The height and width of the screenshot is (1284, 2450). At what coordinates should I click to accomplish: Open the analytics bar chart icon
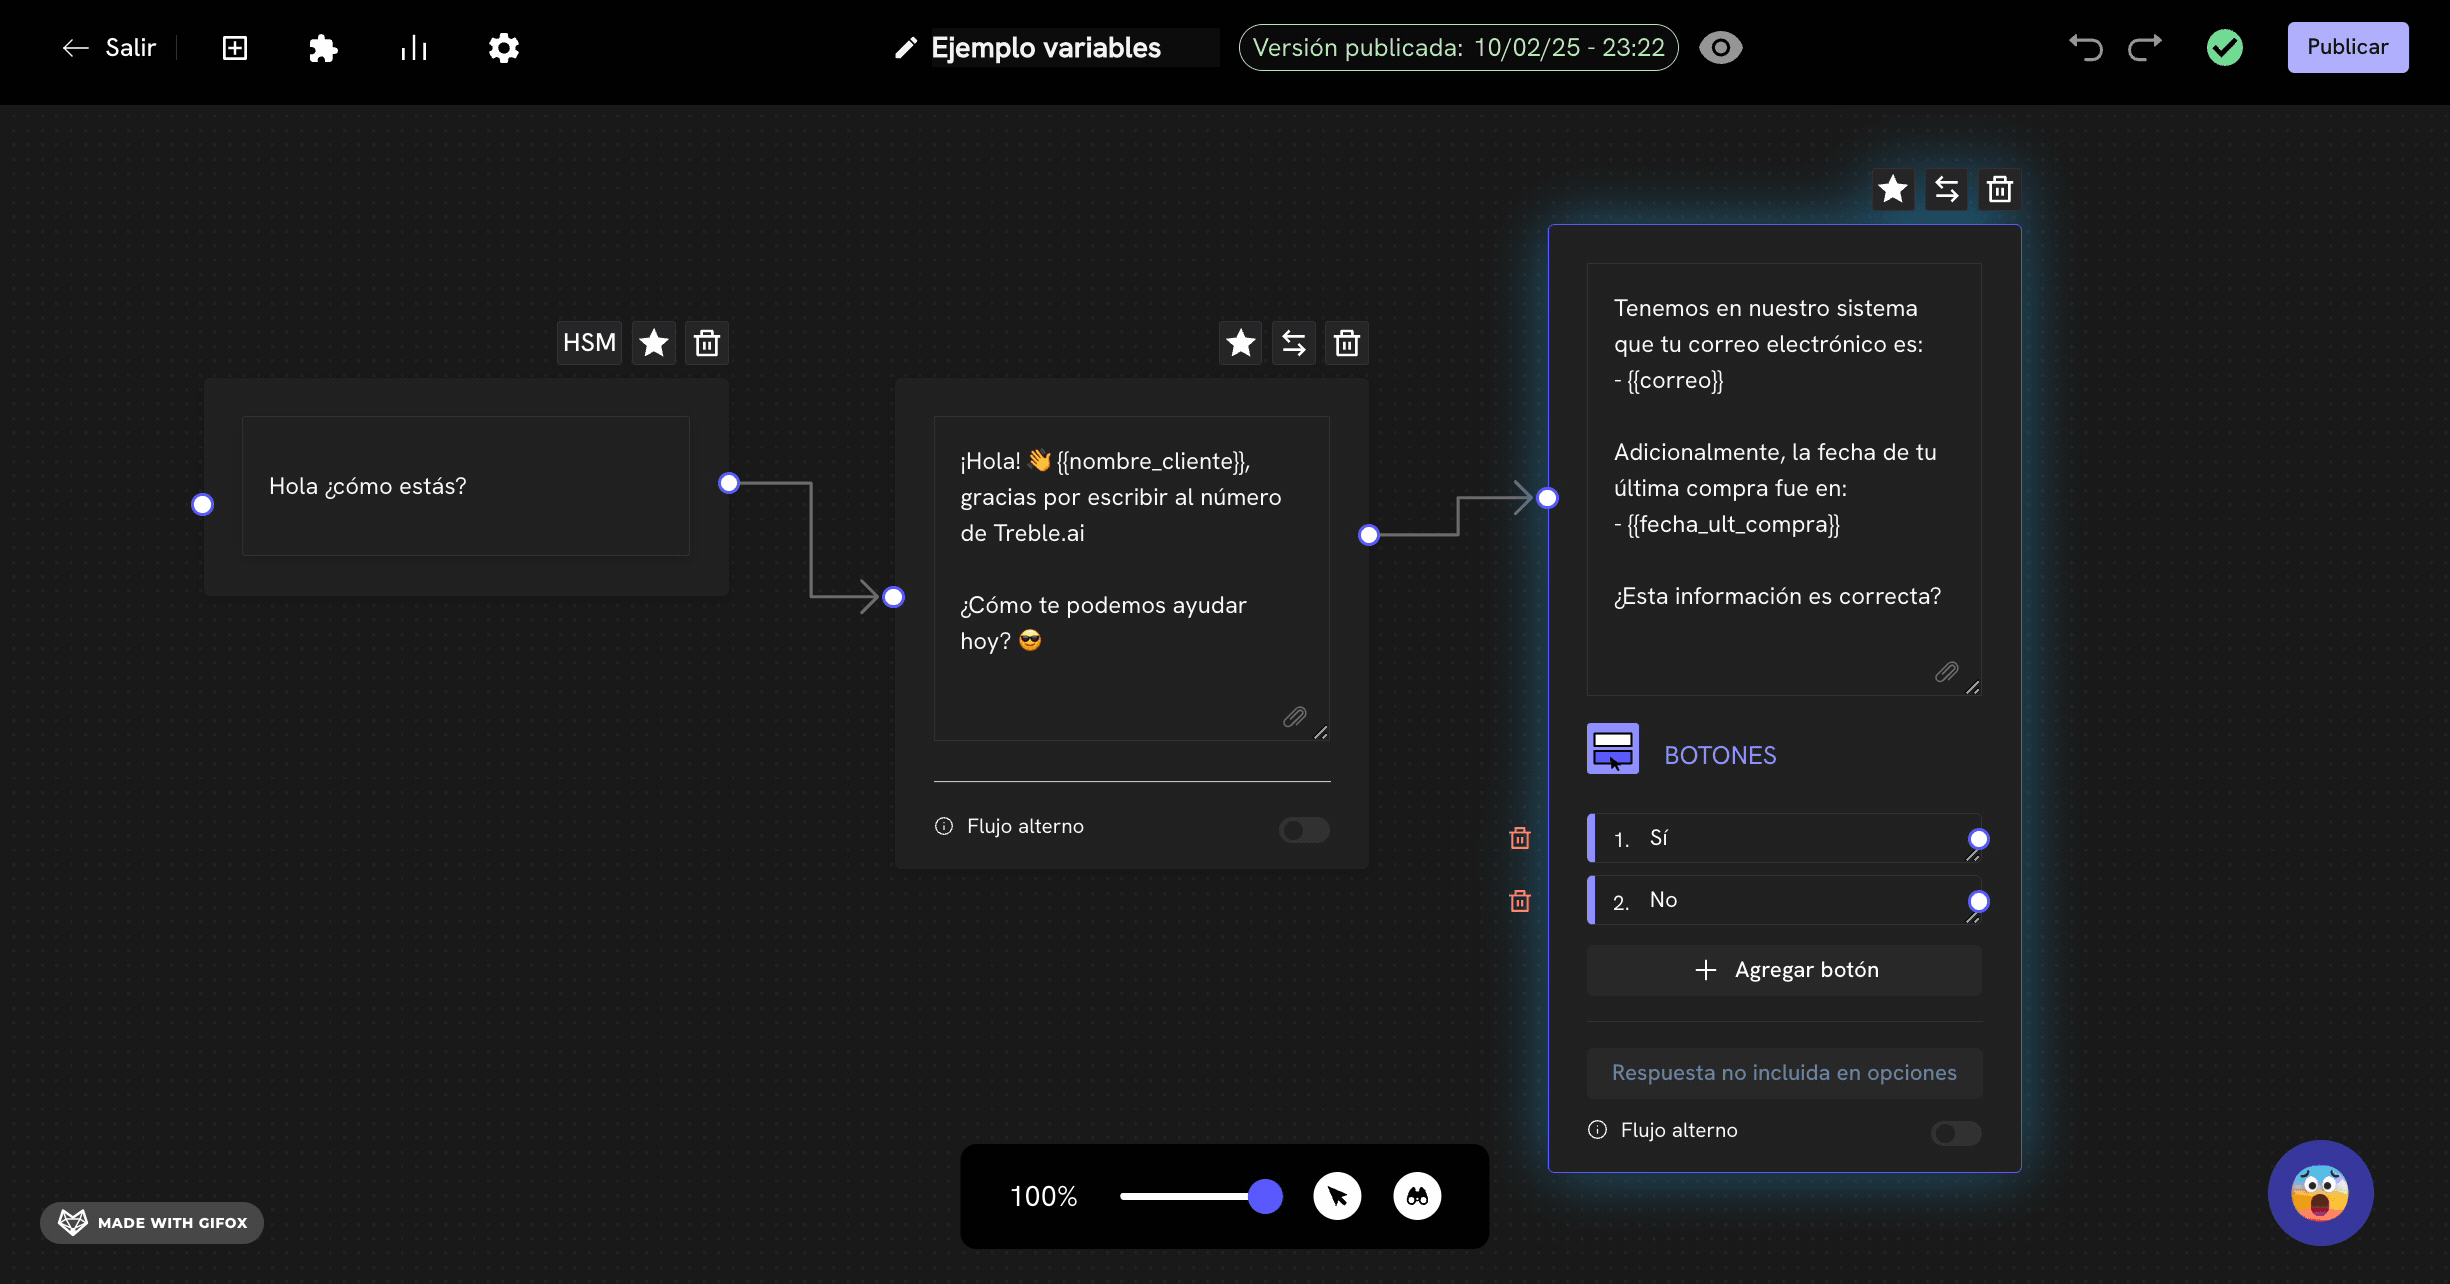pyautogui.click(x=413, y=48)
